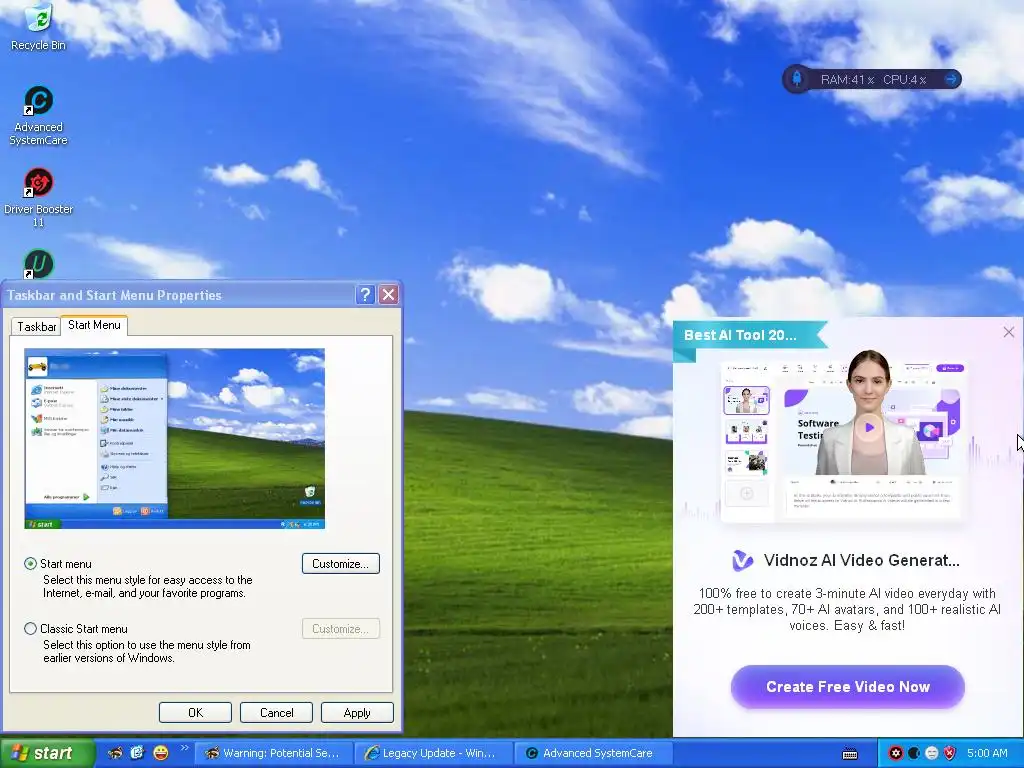Click the help question mark in Properties dialog

[366, 295]
